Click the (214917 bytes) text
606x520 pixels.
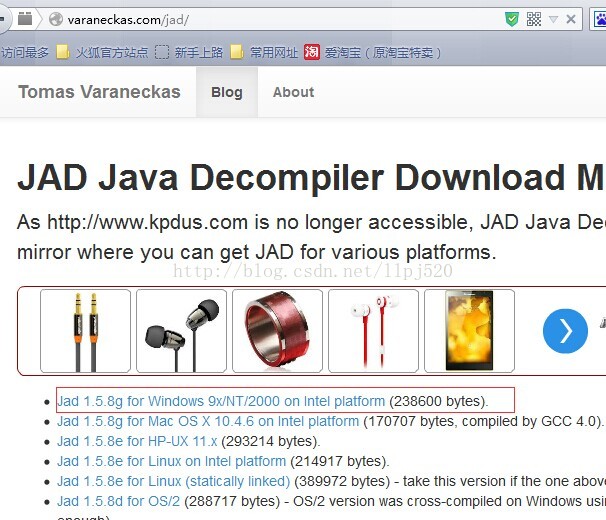coord(339,461)
